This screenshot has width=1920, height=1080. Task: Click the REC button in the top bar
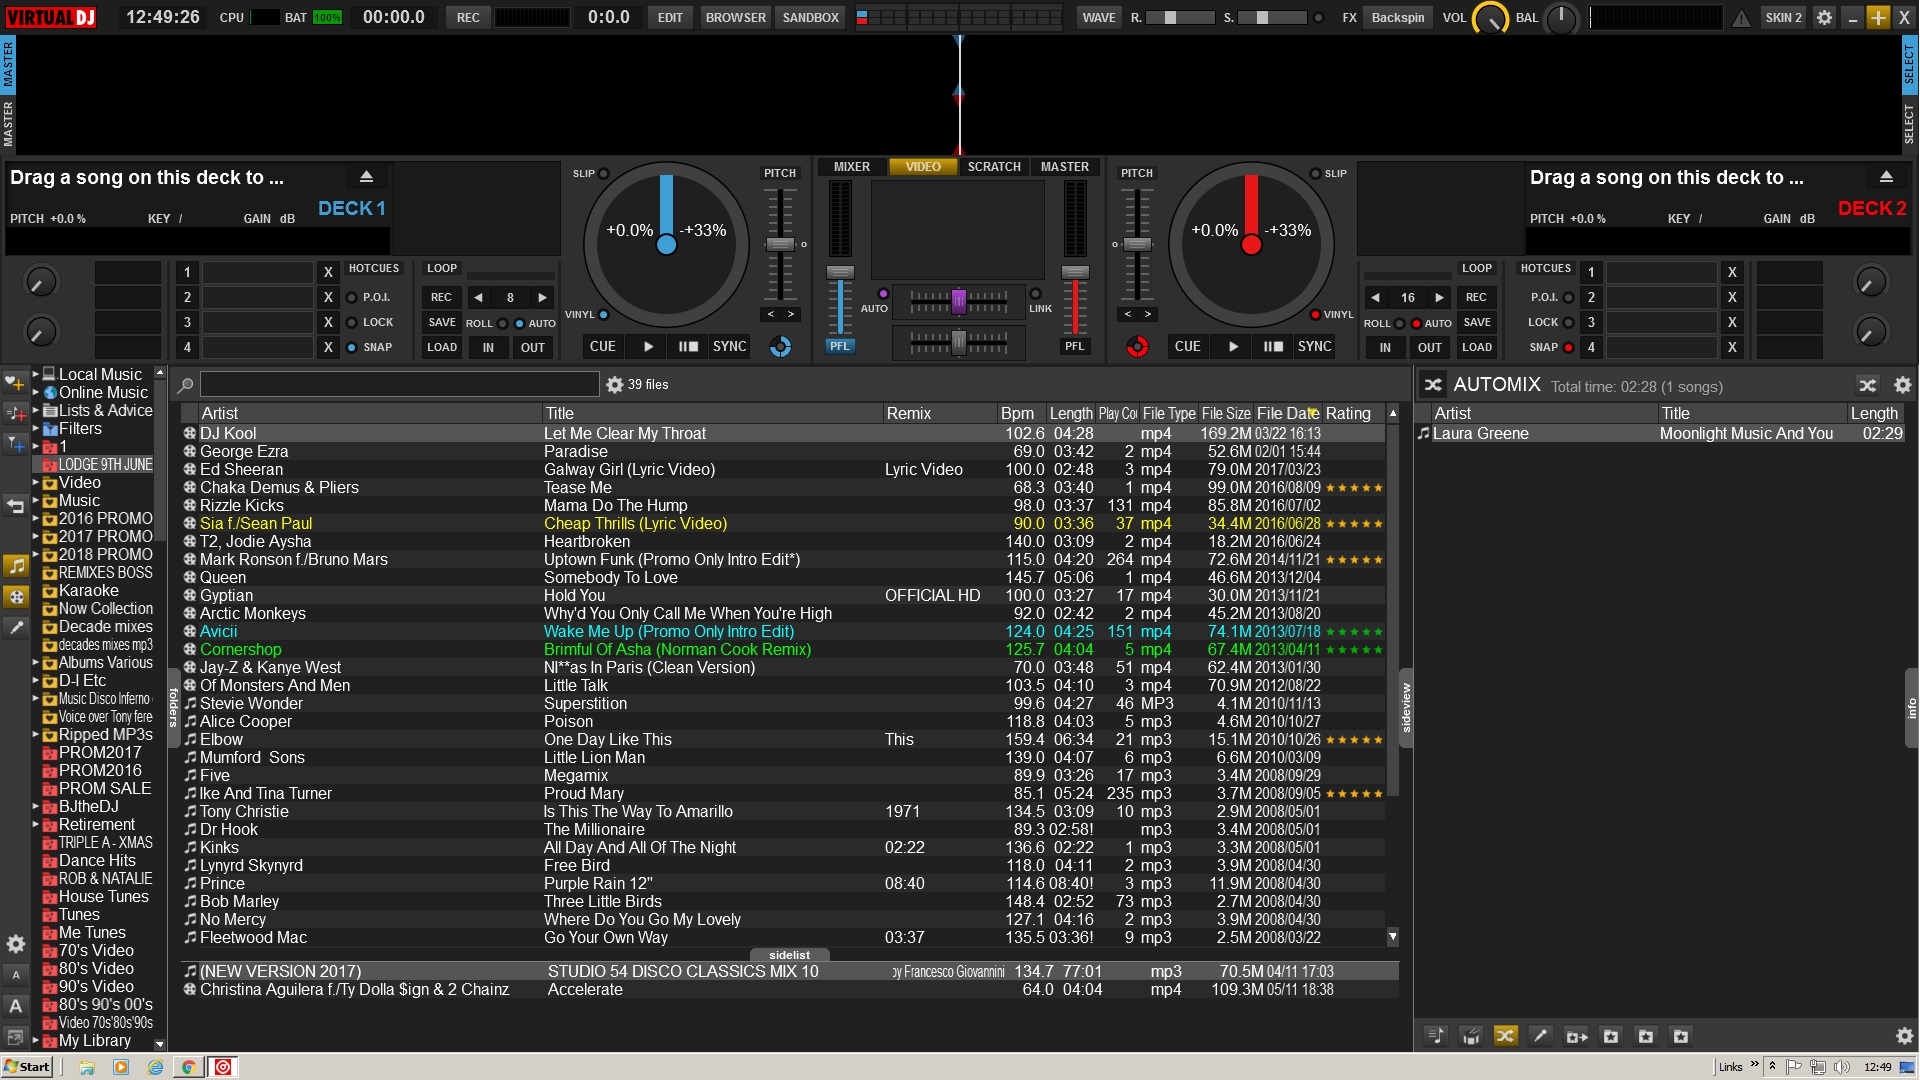(x=468, y=18)
